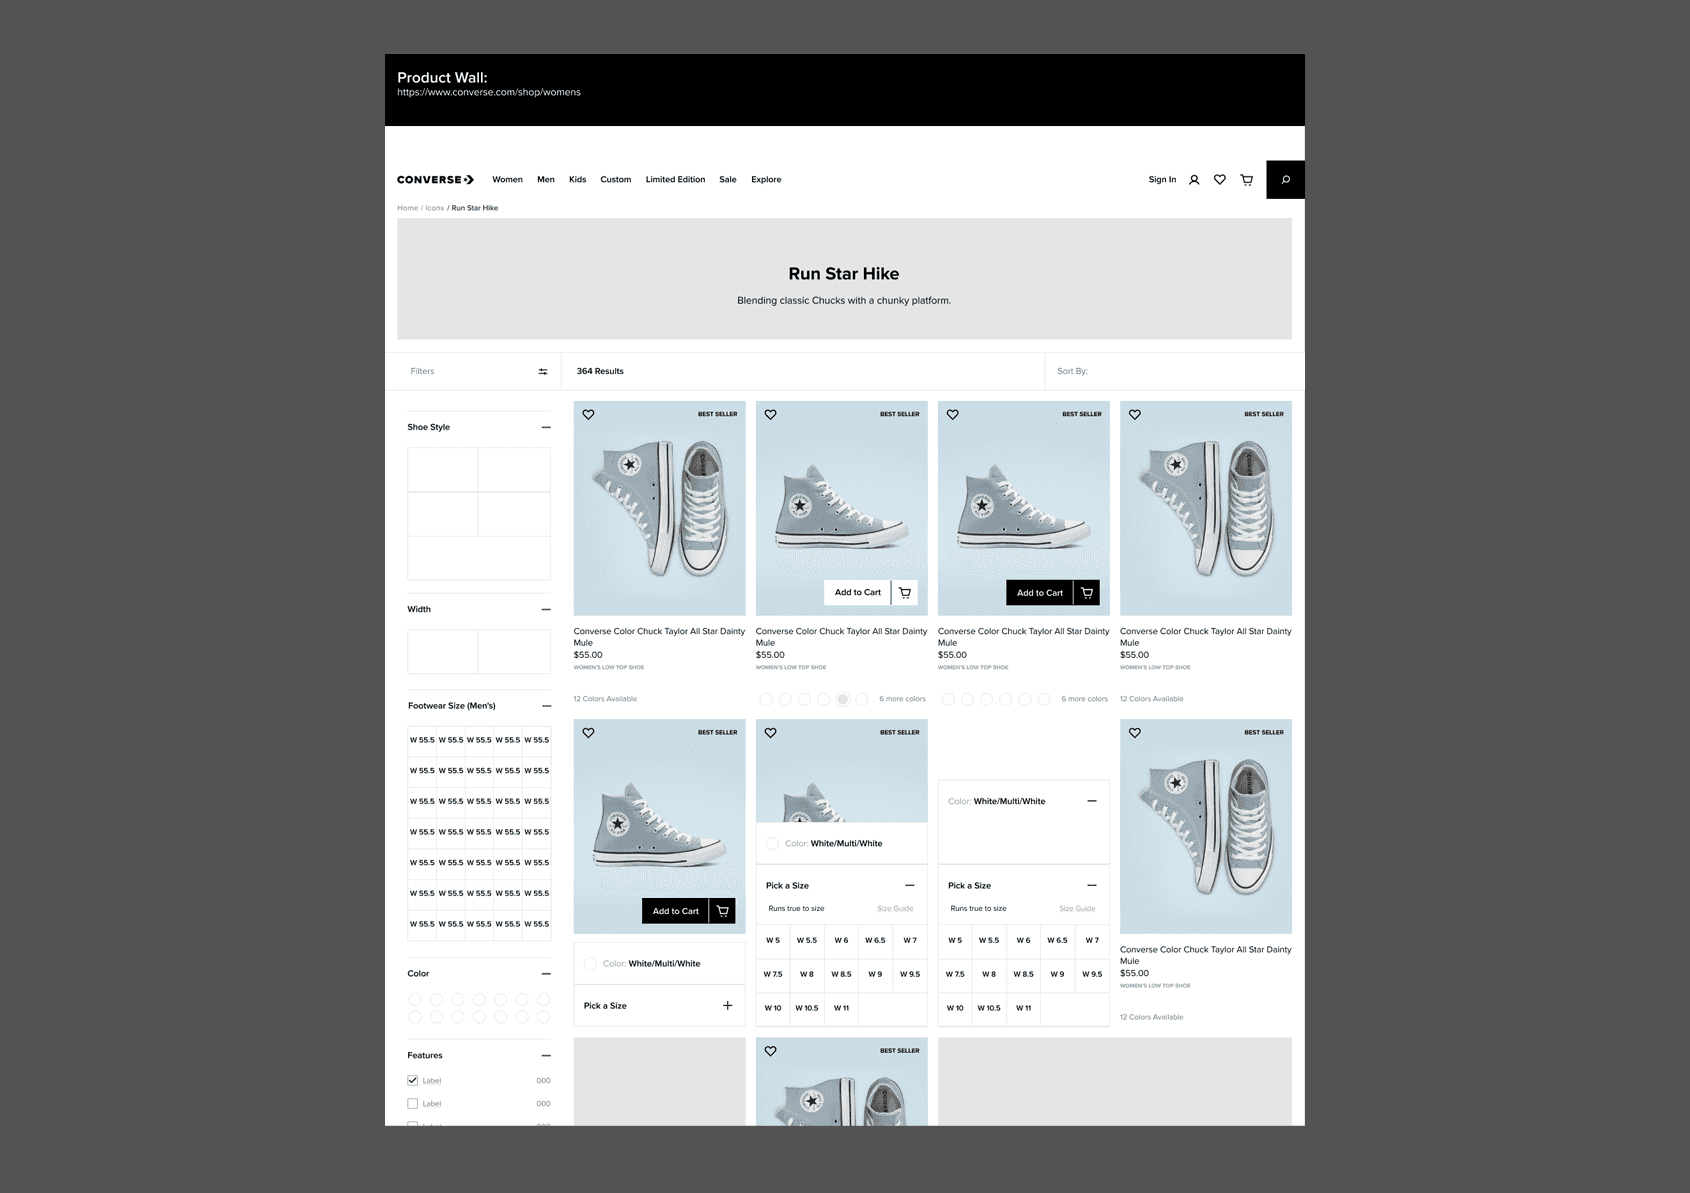Open the Men menu
The image size is (1690, 1193).
pyautogui.click(x=546, y=180)
